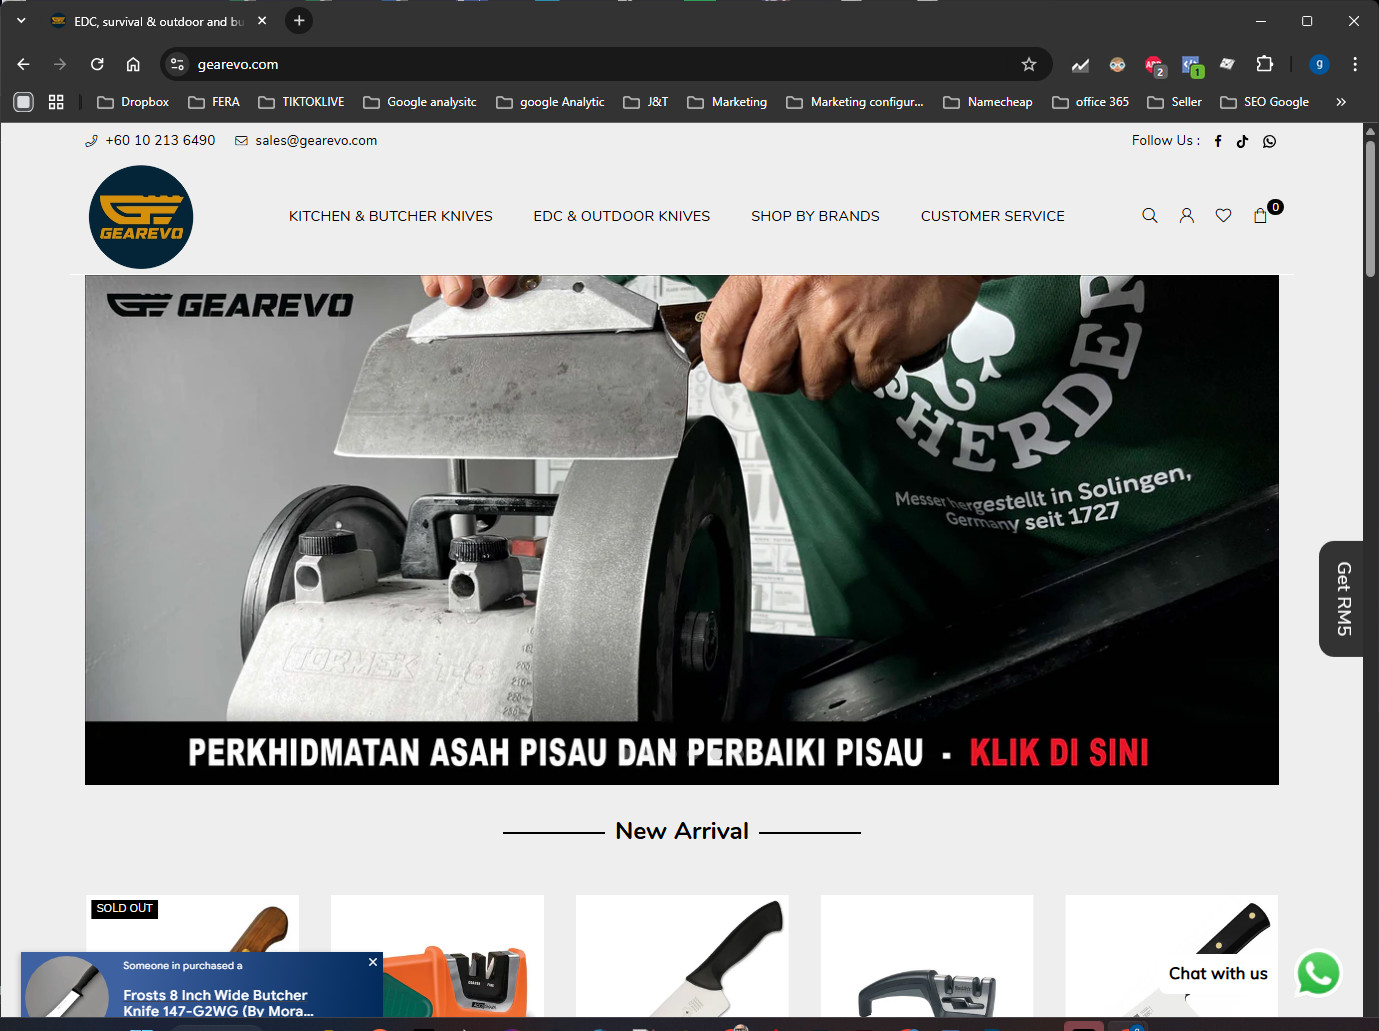Viewport: 1379px width, 1031px height.
Task: Open a new browser tab
Action: 299,21
